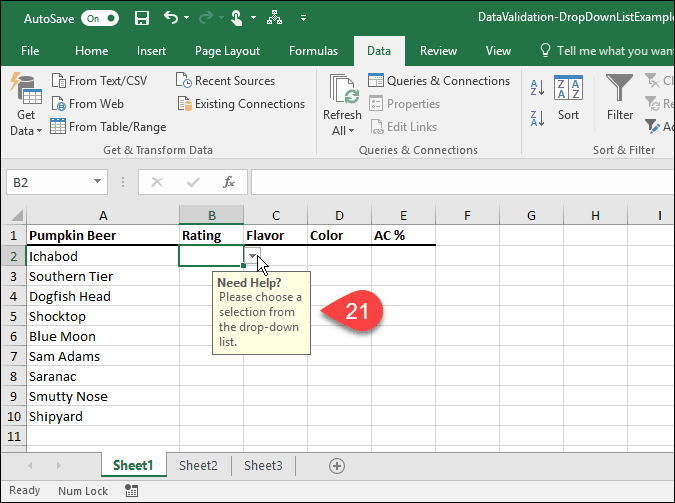Sort A to Z ascending icon
The height and width of the screenshot is (503, 675).
tap(537, 87)
